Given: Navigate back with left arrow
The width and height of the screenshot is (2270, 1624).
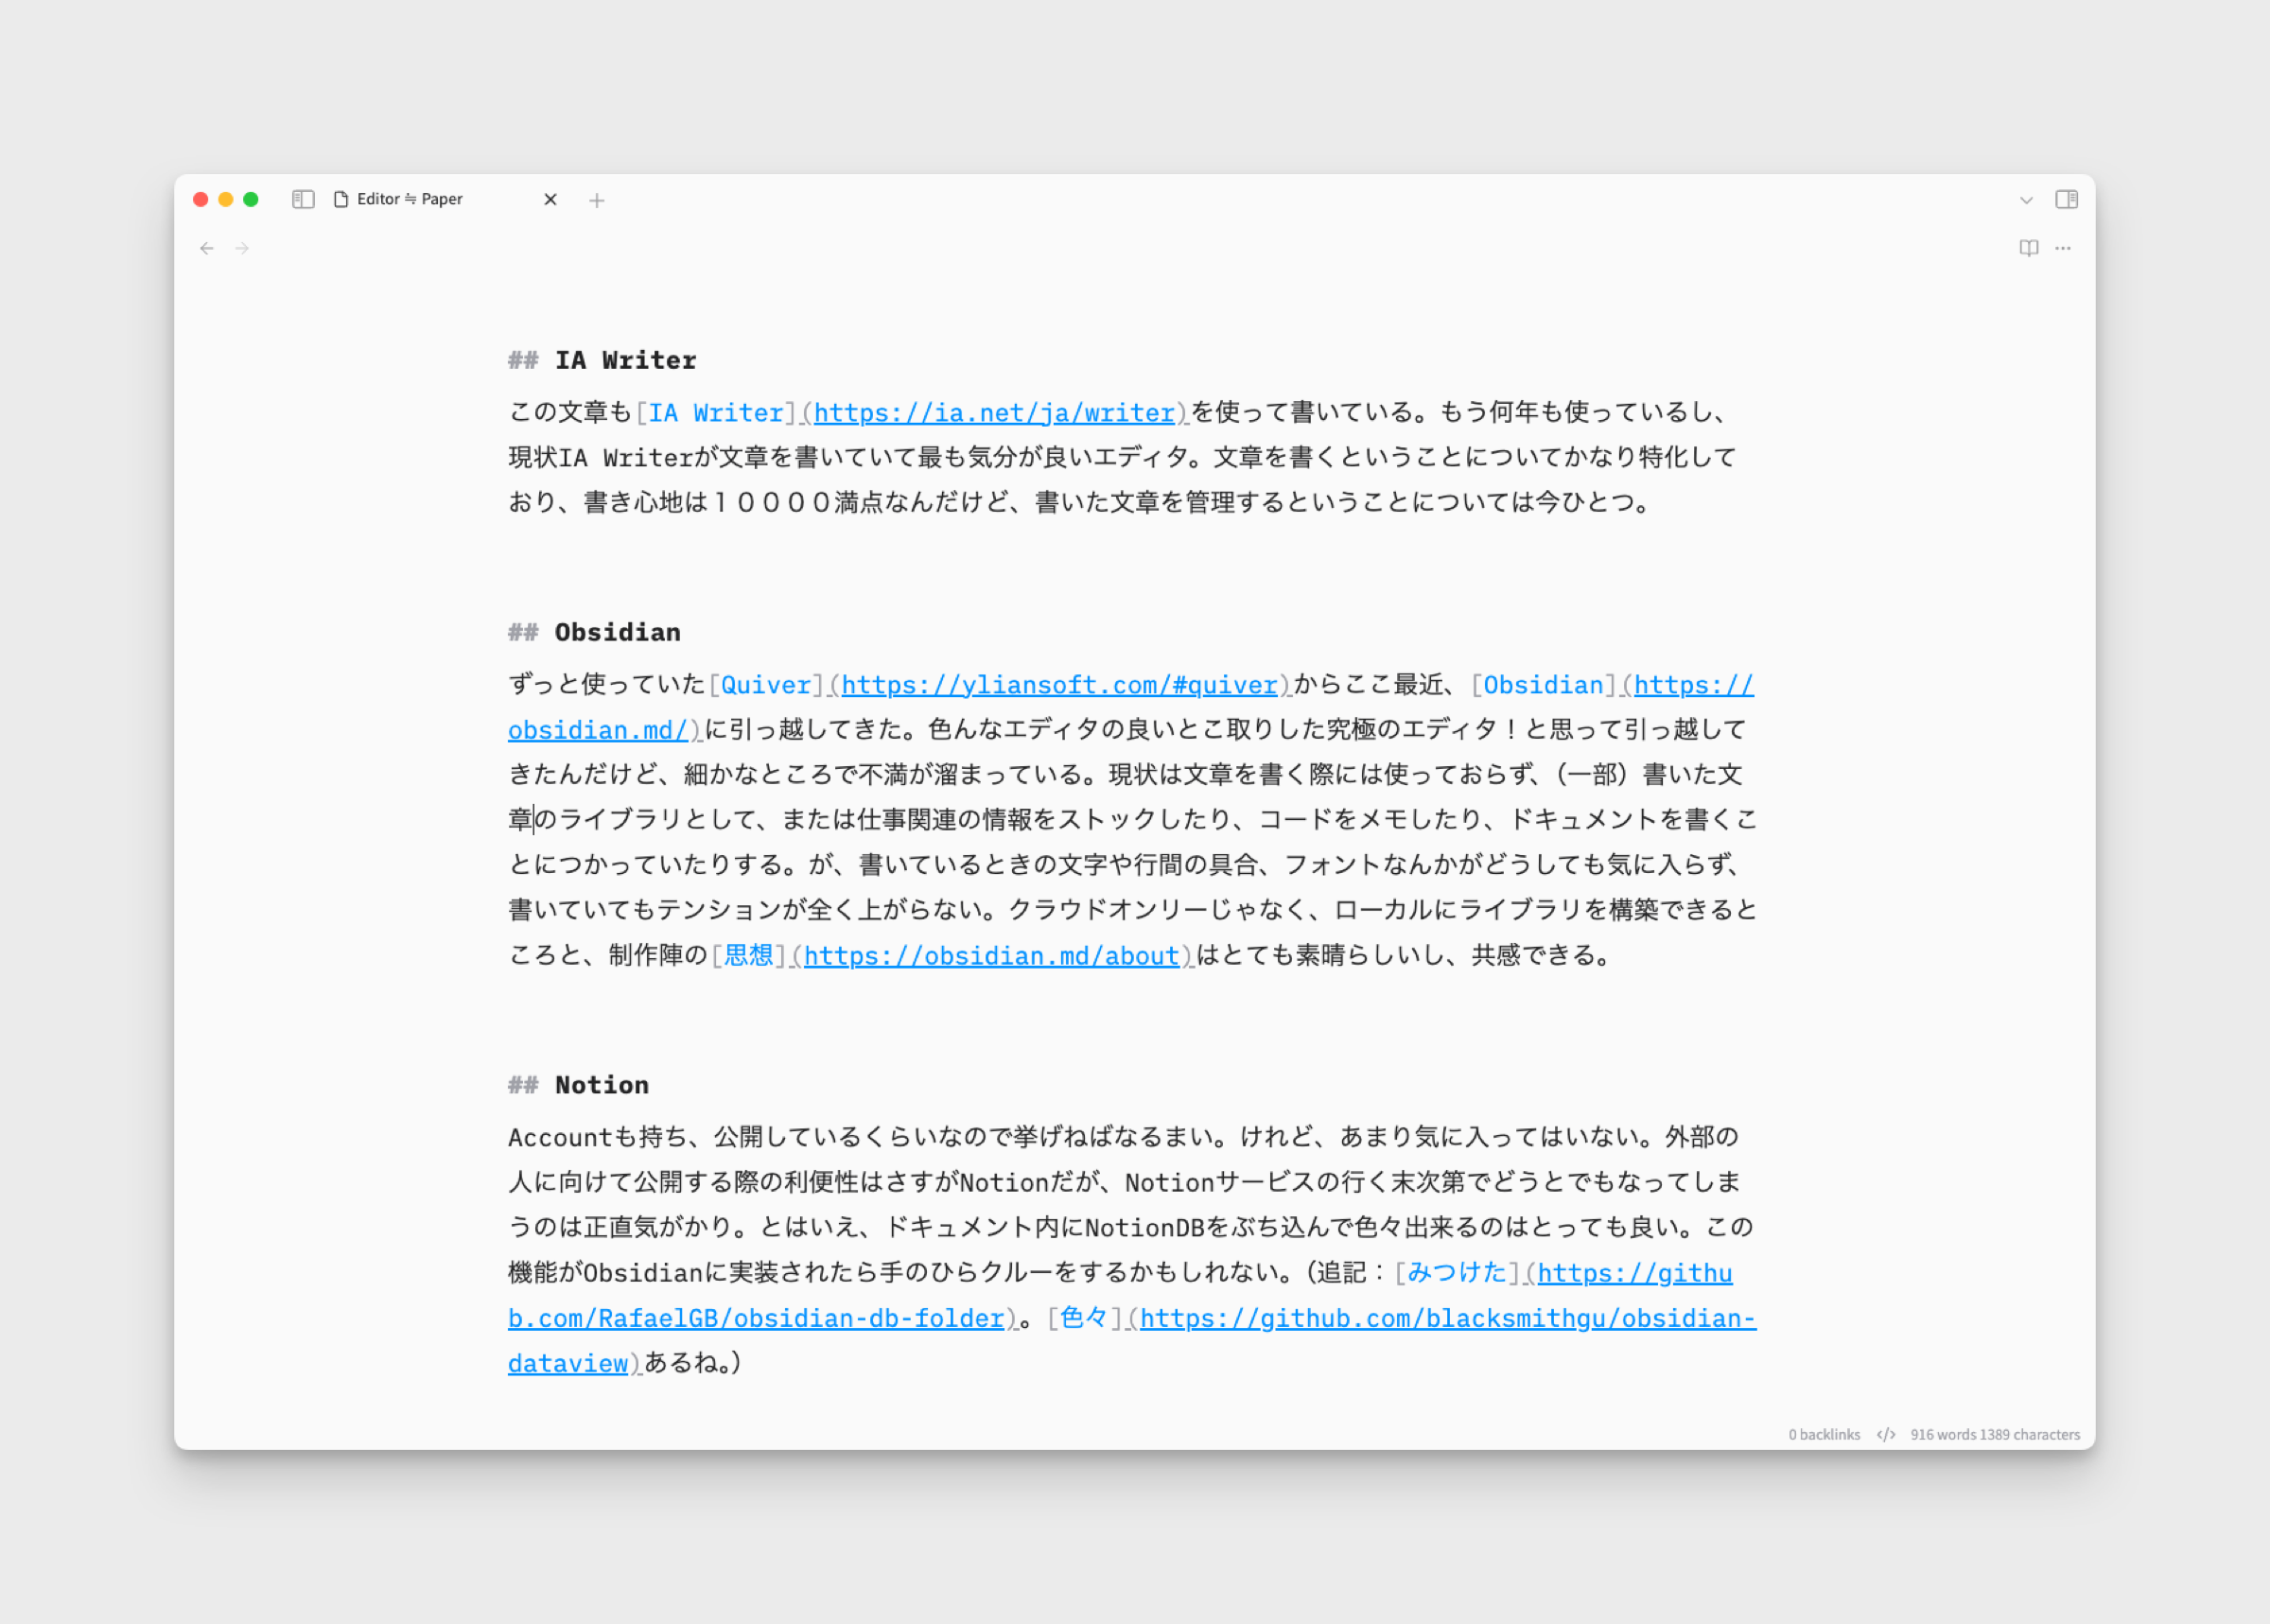Looking at the screenshot, I should tap(207, 248).
